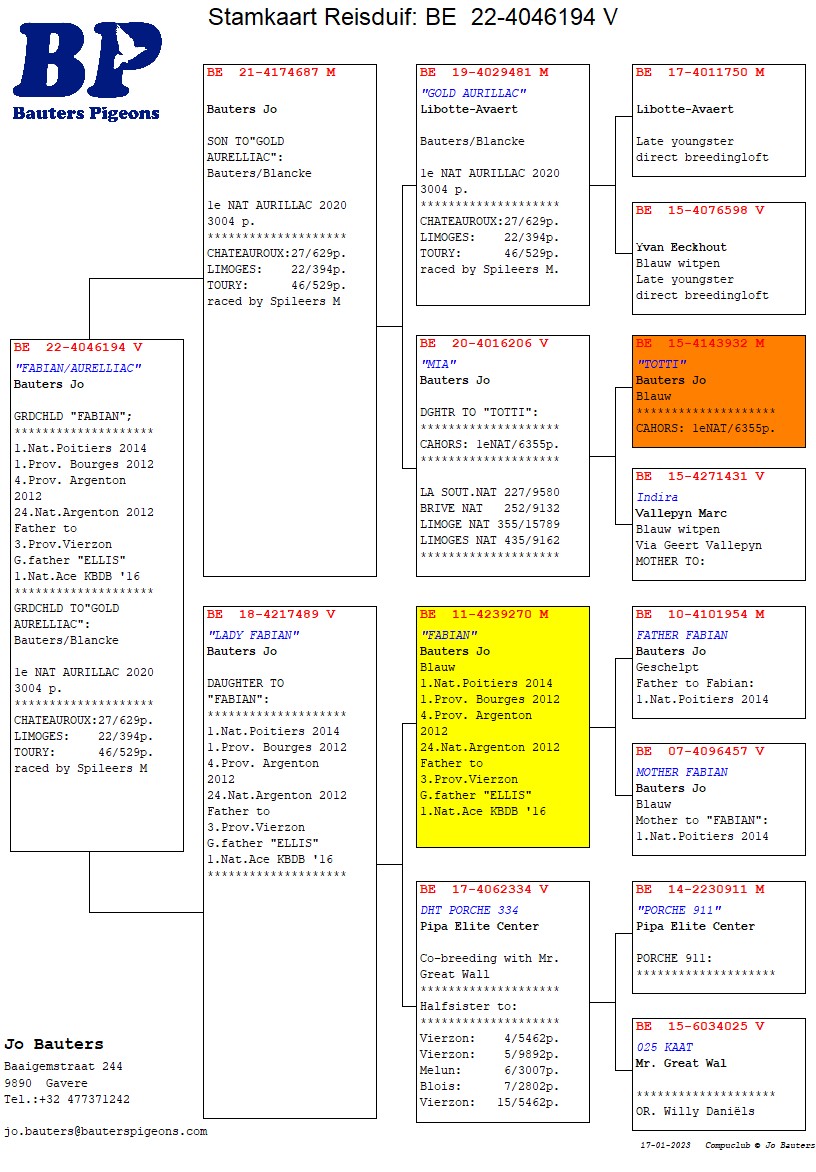Click Yvan Eeckhout breeder name
The height and width of the screenshot is (1172, 816).
pyautogui.click(x=681, y=247)
